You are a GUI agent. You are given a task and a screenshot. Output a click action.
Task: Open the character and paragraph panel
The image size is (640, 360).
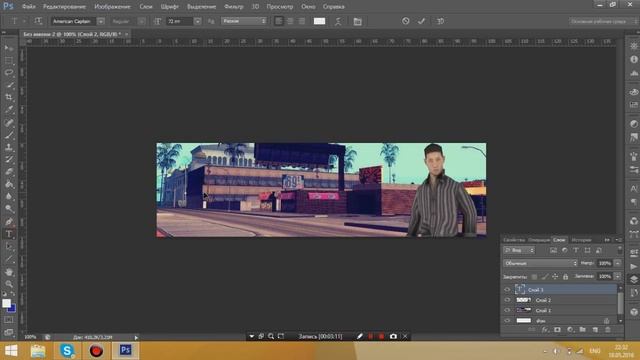click(x=358, y=21)
